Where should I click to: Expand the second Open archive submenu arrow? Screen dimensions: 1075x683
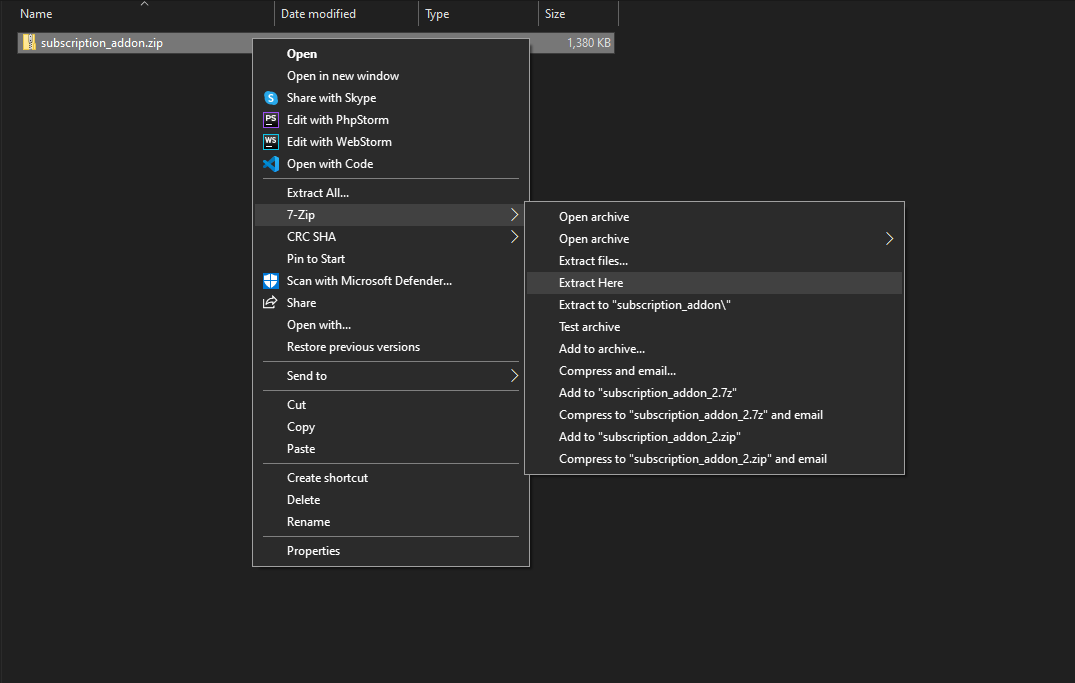pyautogui.click(x=889, y=239)
